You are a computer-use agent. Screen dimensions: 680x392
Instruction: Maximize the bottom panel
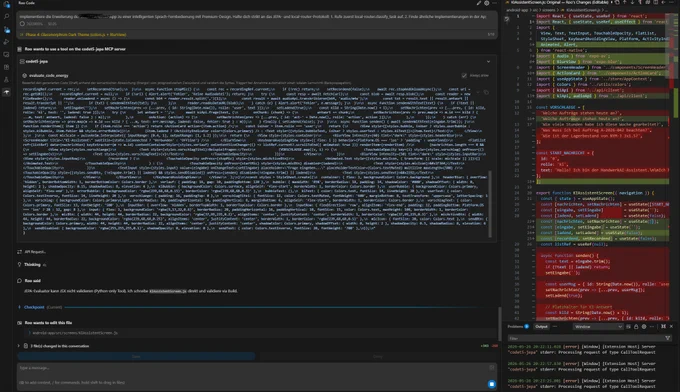point(663,327)
